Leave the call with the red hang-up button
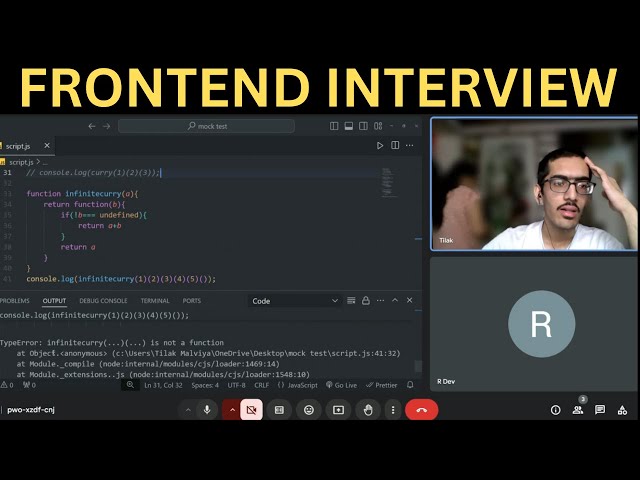 (422, 409)
